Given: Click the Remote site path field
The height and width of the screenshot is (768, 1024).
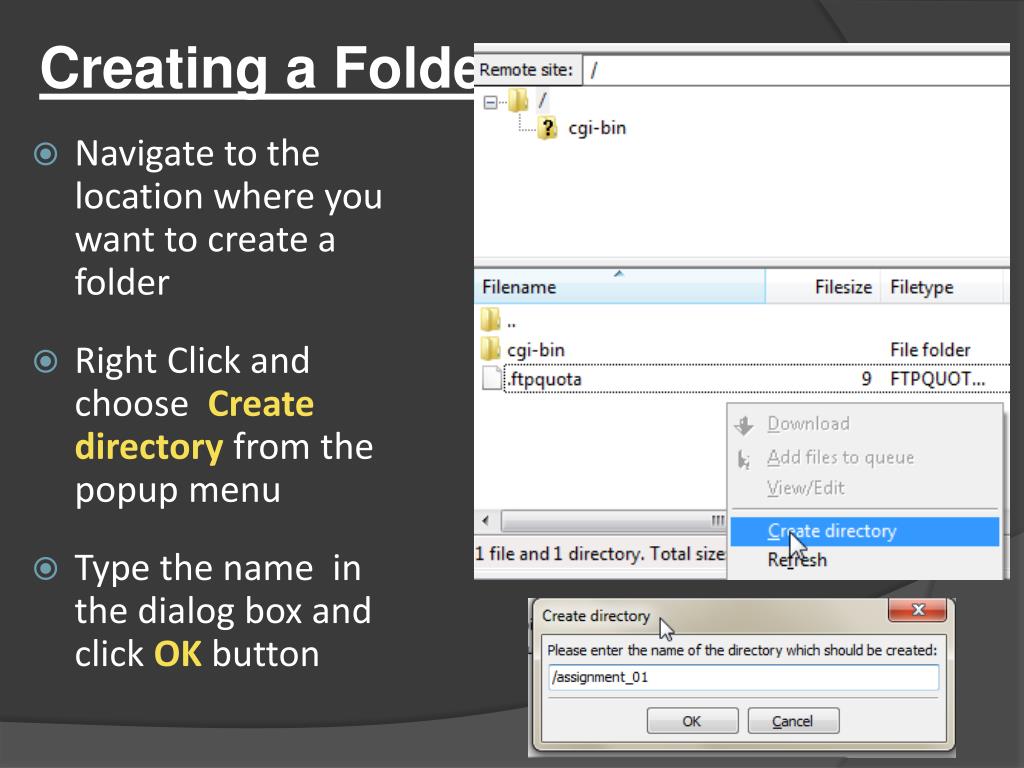Looking at the screenshot, I should (x=796, y=70).
